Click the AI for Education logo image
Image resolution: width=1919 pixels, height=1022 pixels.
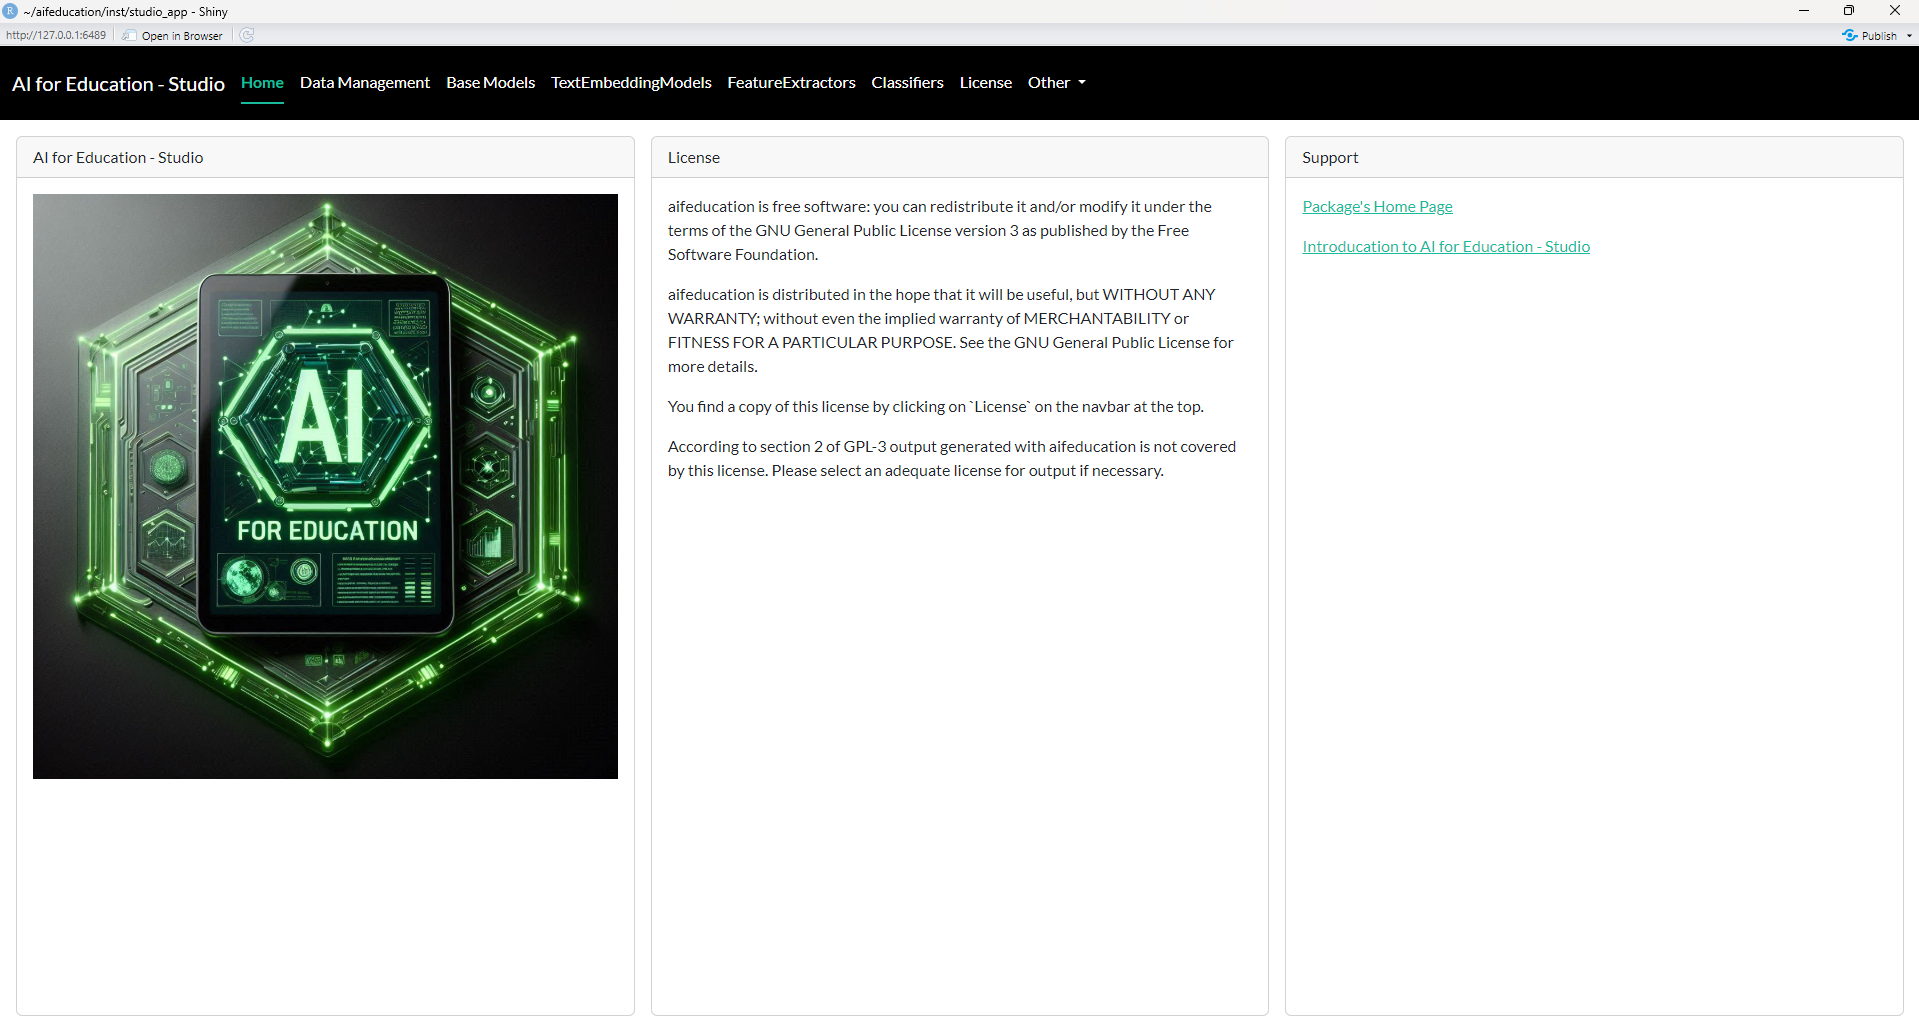coord(325,486)
